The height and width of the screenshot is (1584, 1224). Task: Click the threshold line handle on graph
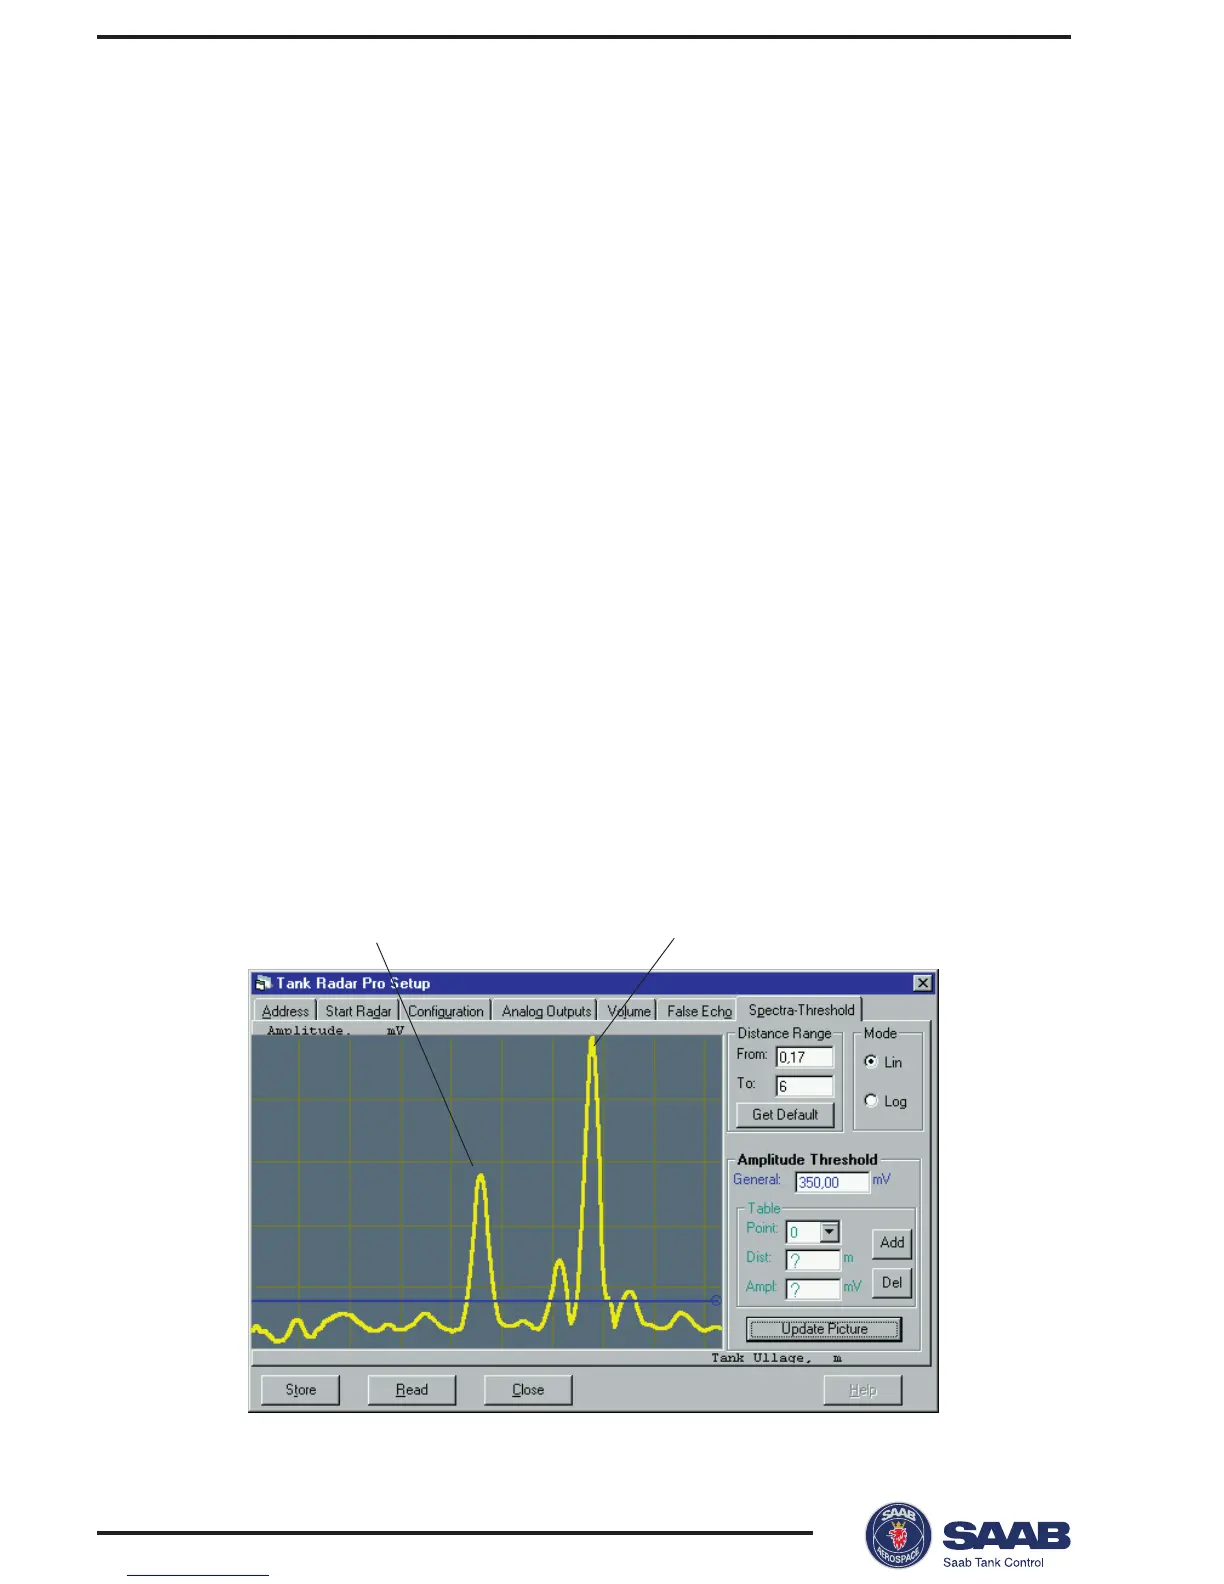click(715, 1300)
